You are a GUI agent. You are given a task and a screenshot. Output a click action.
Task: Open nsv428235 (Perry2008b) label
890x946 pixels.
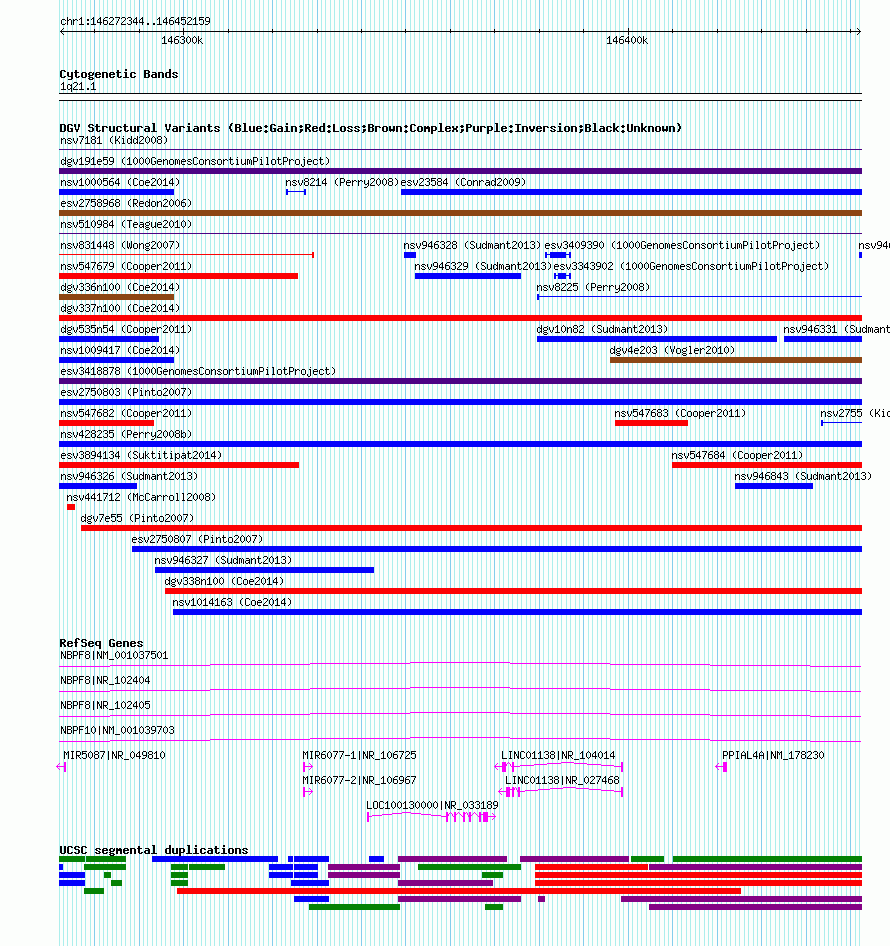pos(126,435)
